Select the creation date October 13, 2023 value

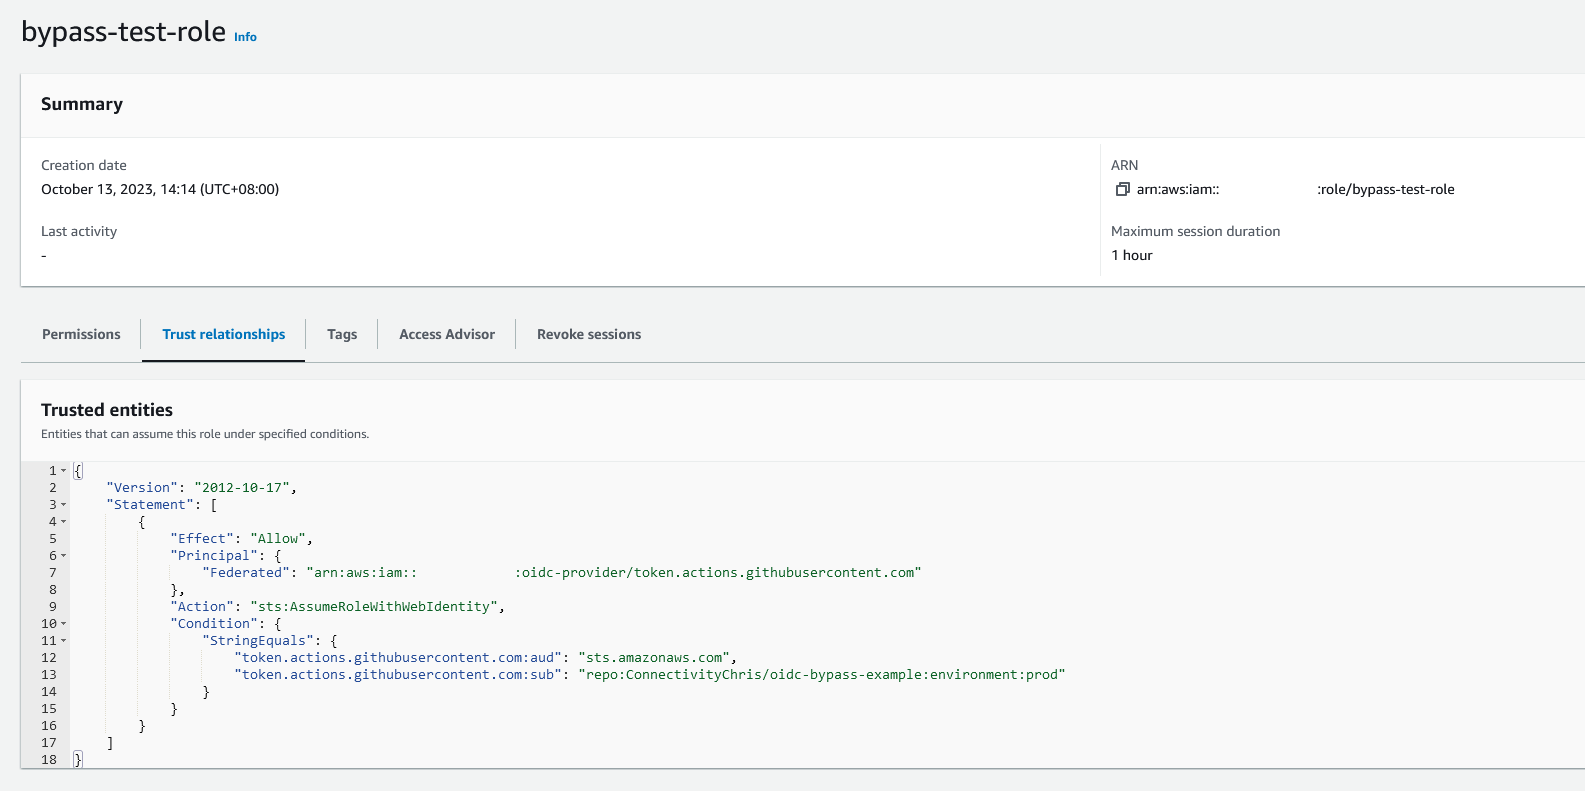tap(160, 189)
